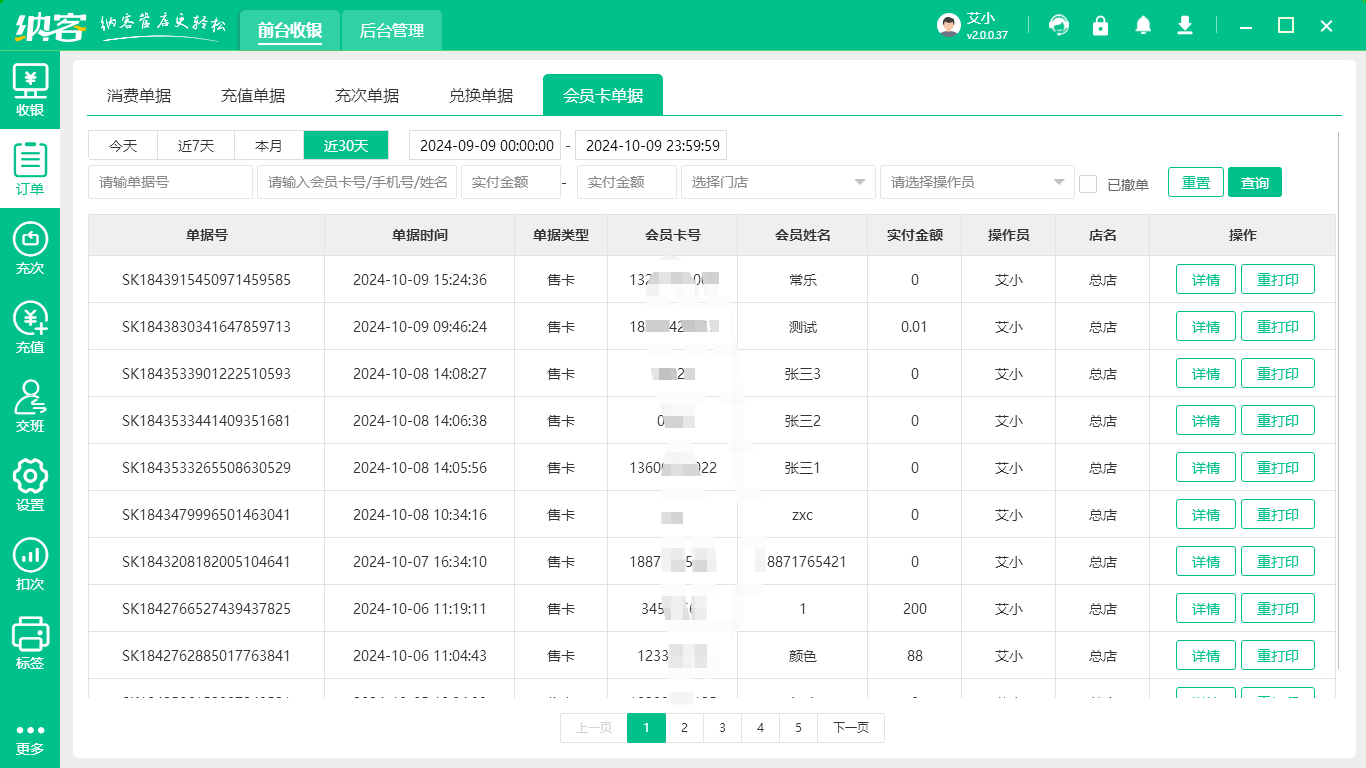
Task: Open the 充次 sidebar icon
Action: 30,248
